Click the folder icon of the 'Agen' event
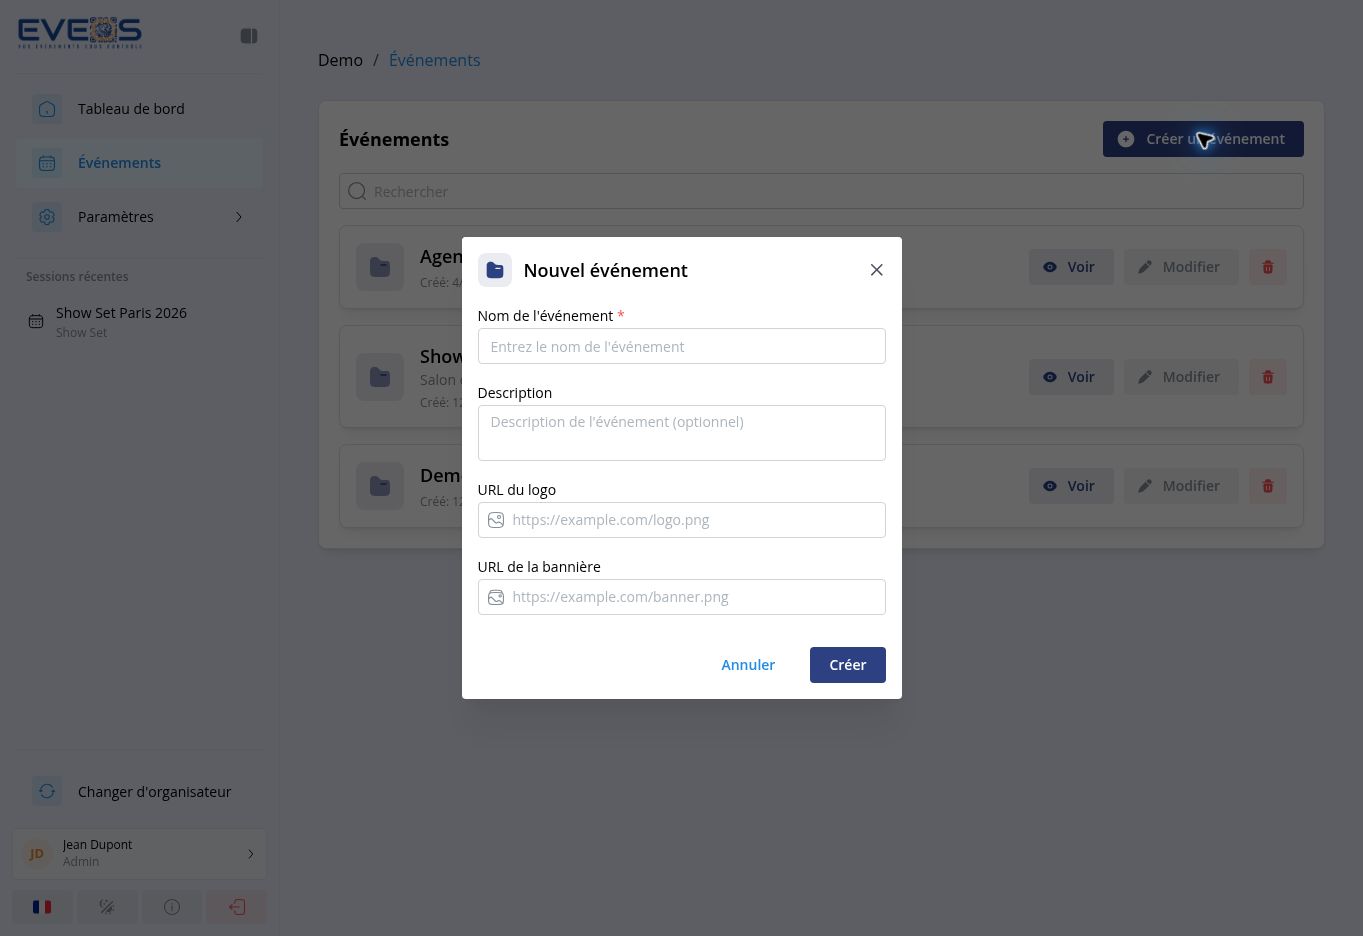1363x936 pixels. [x=380, y=267]
